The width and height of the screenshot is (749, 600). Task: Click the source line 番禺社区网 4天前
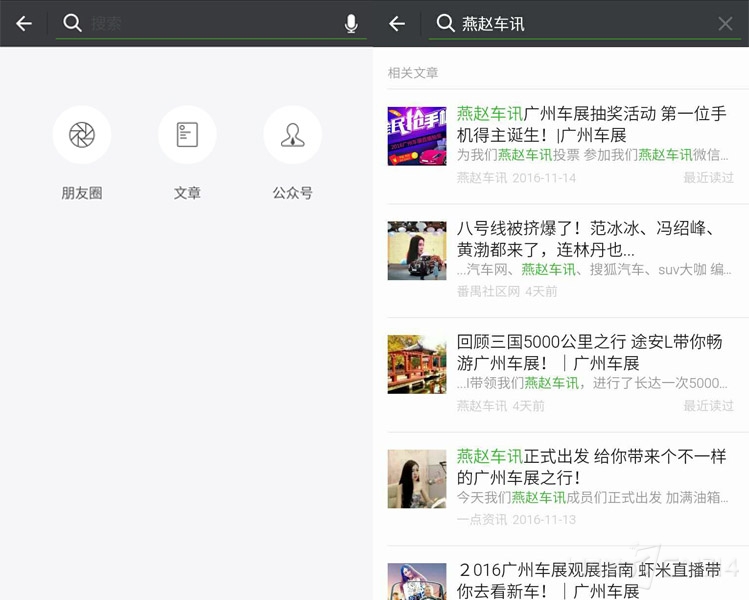coord(507,291)
